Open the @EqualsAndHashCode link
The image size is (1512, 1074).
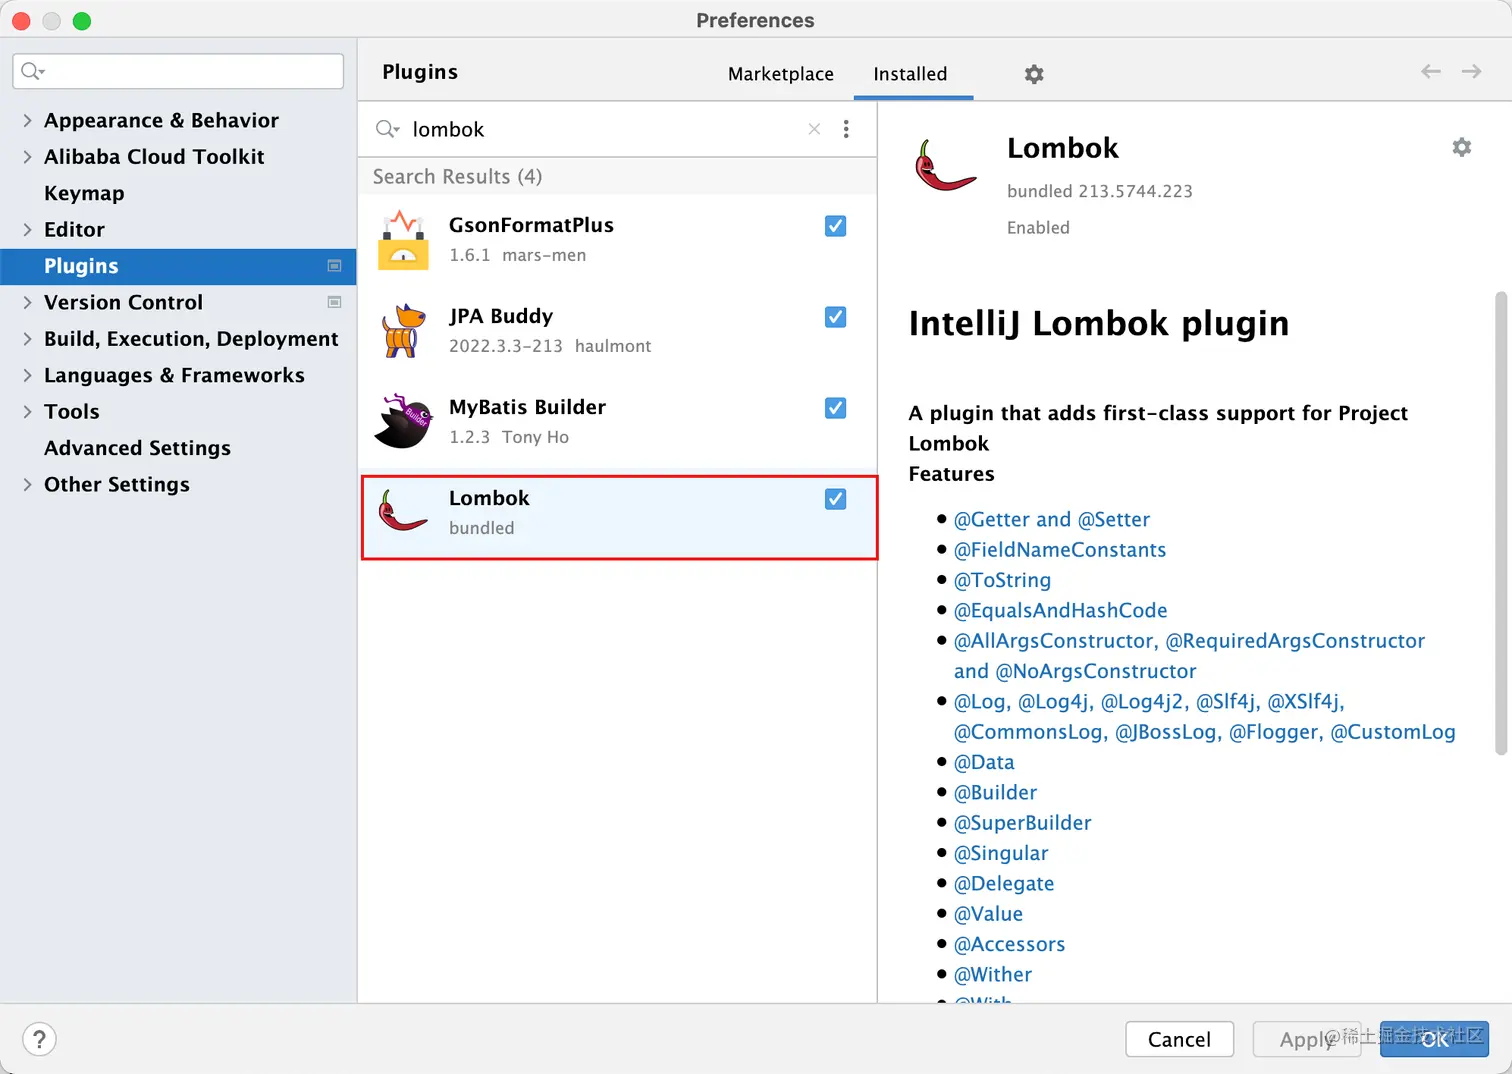pyautogui.click(x=1060, y=610)
